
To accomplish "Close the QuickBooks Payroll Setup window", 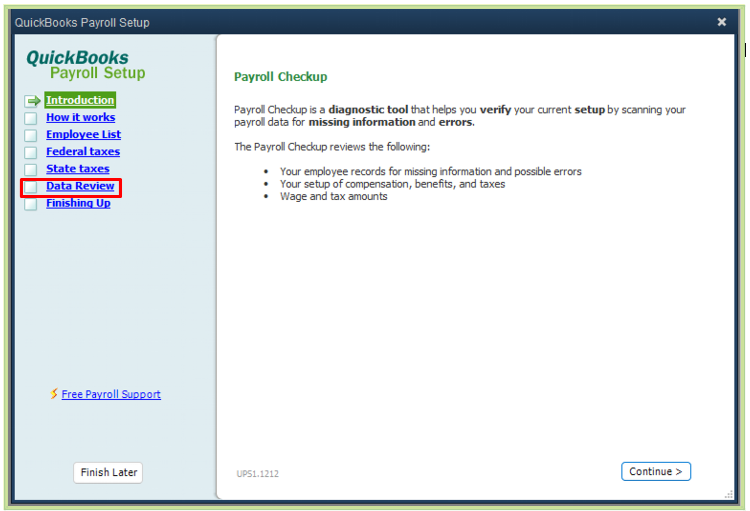I will [722, 22].
